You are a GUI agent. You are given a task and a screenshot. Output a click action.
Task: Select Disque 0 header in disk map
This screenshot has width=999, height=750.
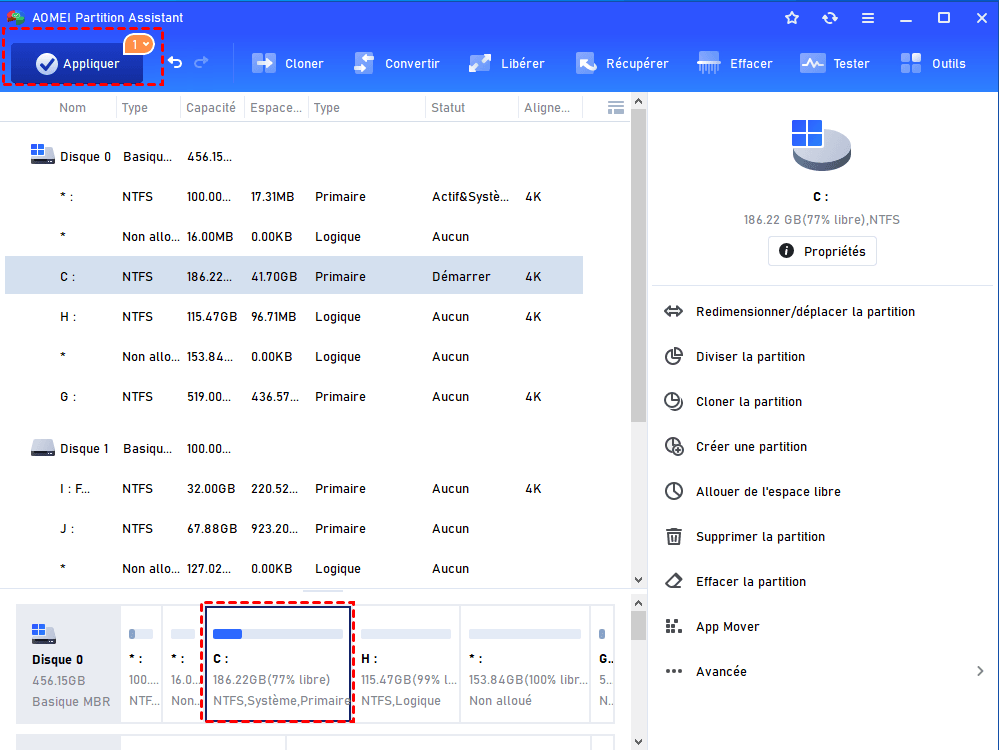[x=69, y=663]
